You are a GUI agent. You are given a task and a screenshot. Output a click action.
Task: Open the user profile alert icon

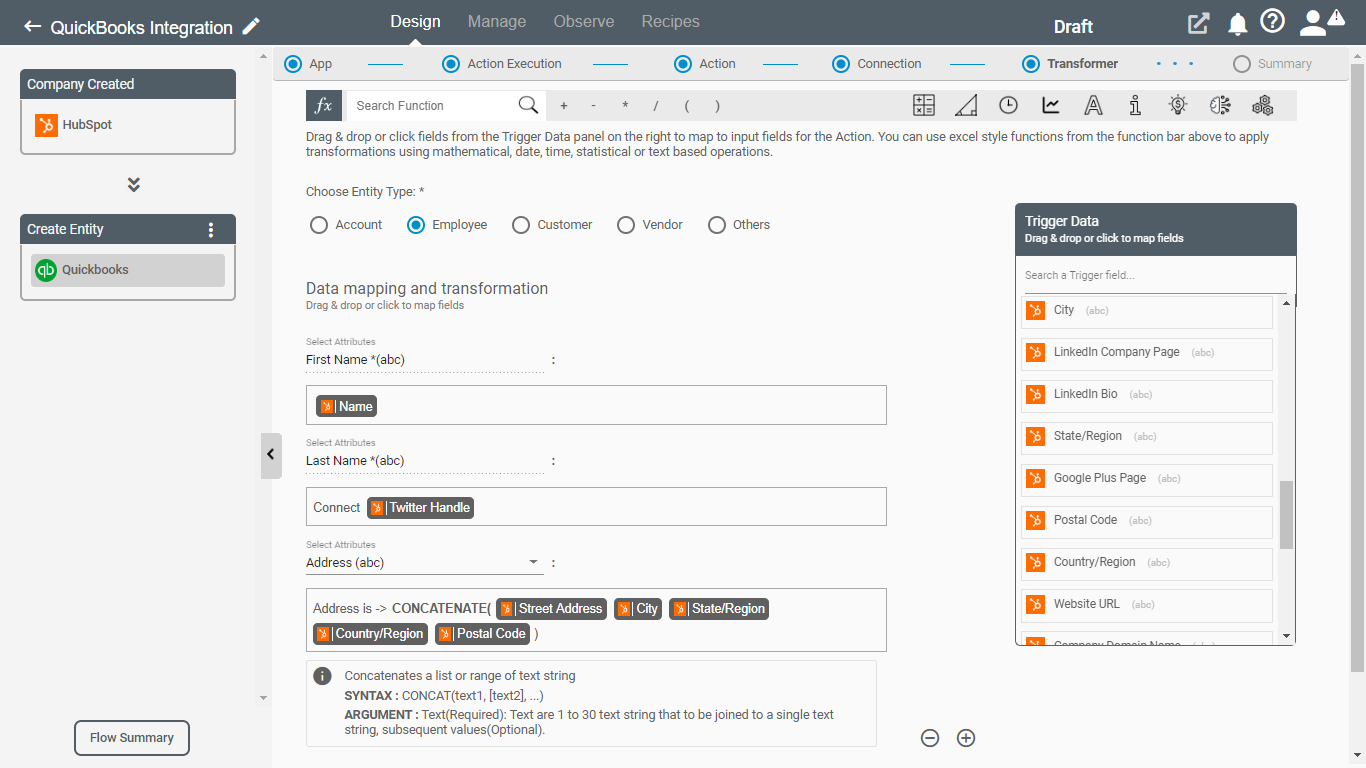[1321, 22]
